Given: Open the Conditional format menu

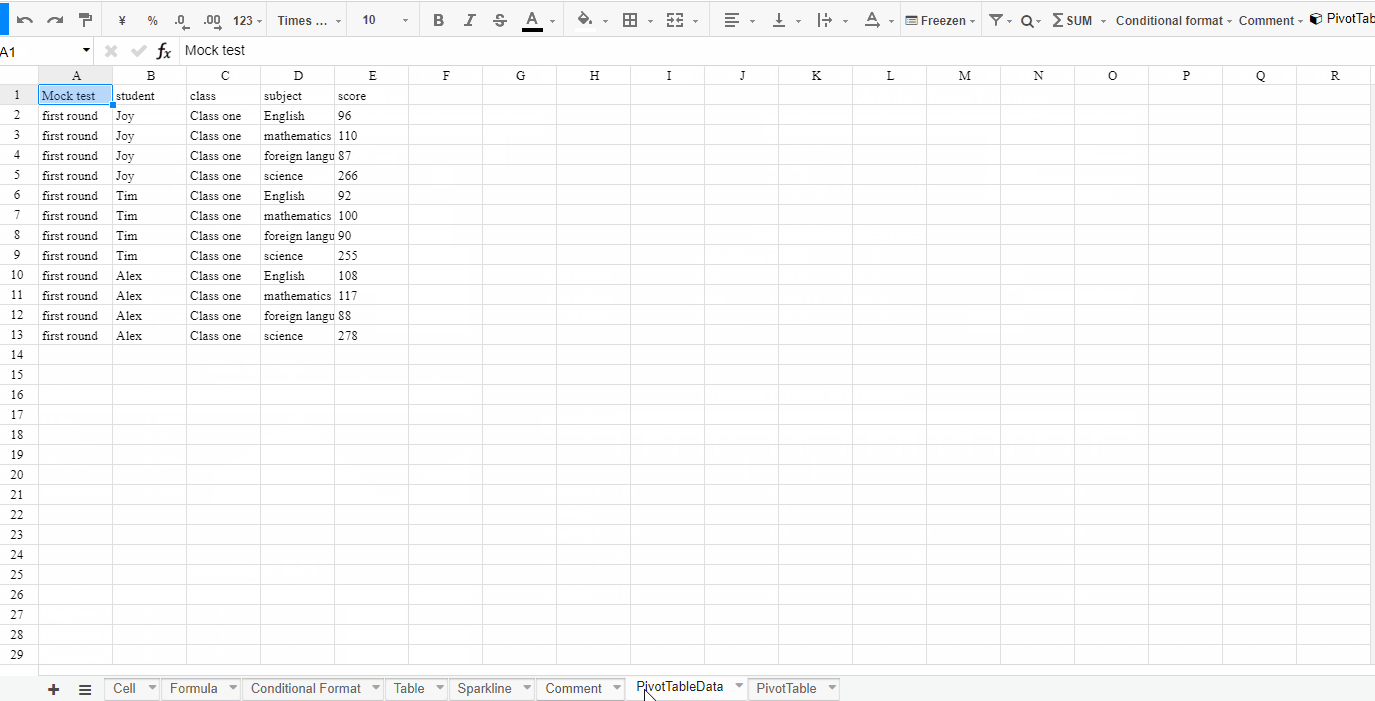Looking at the screenshot, I should coord(1175,20).
